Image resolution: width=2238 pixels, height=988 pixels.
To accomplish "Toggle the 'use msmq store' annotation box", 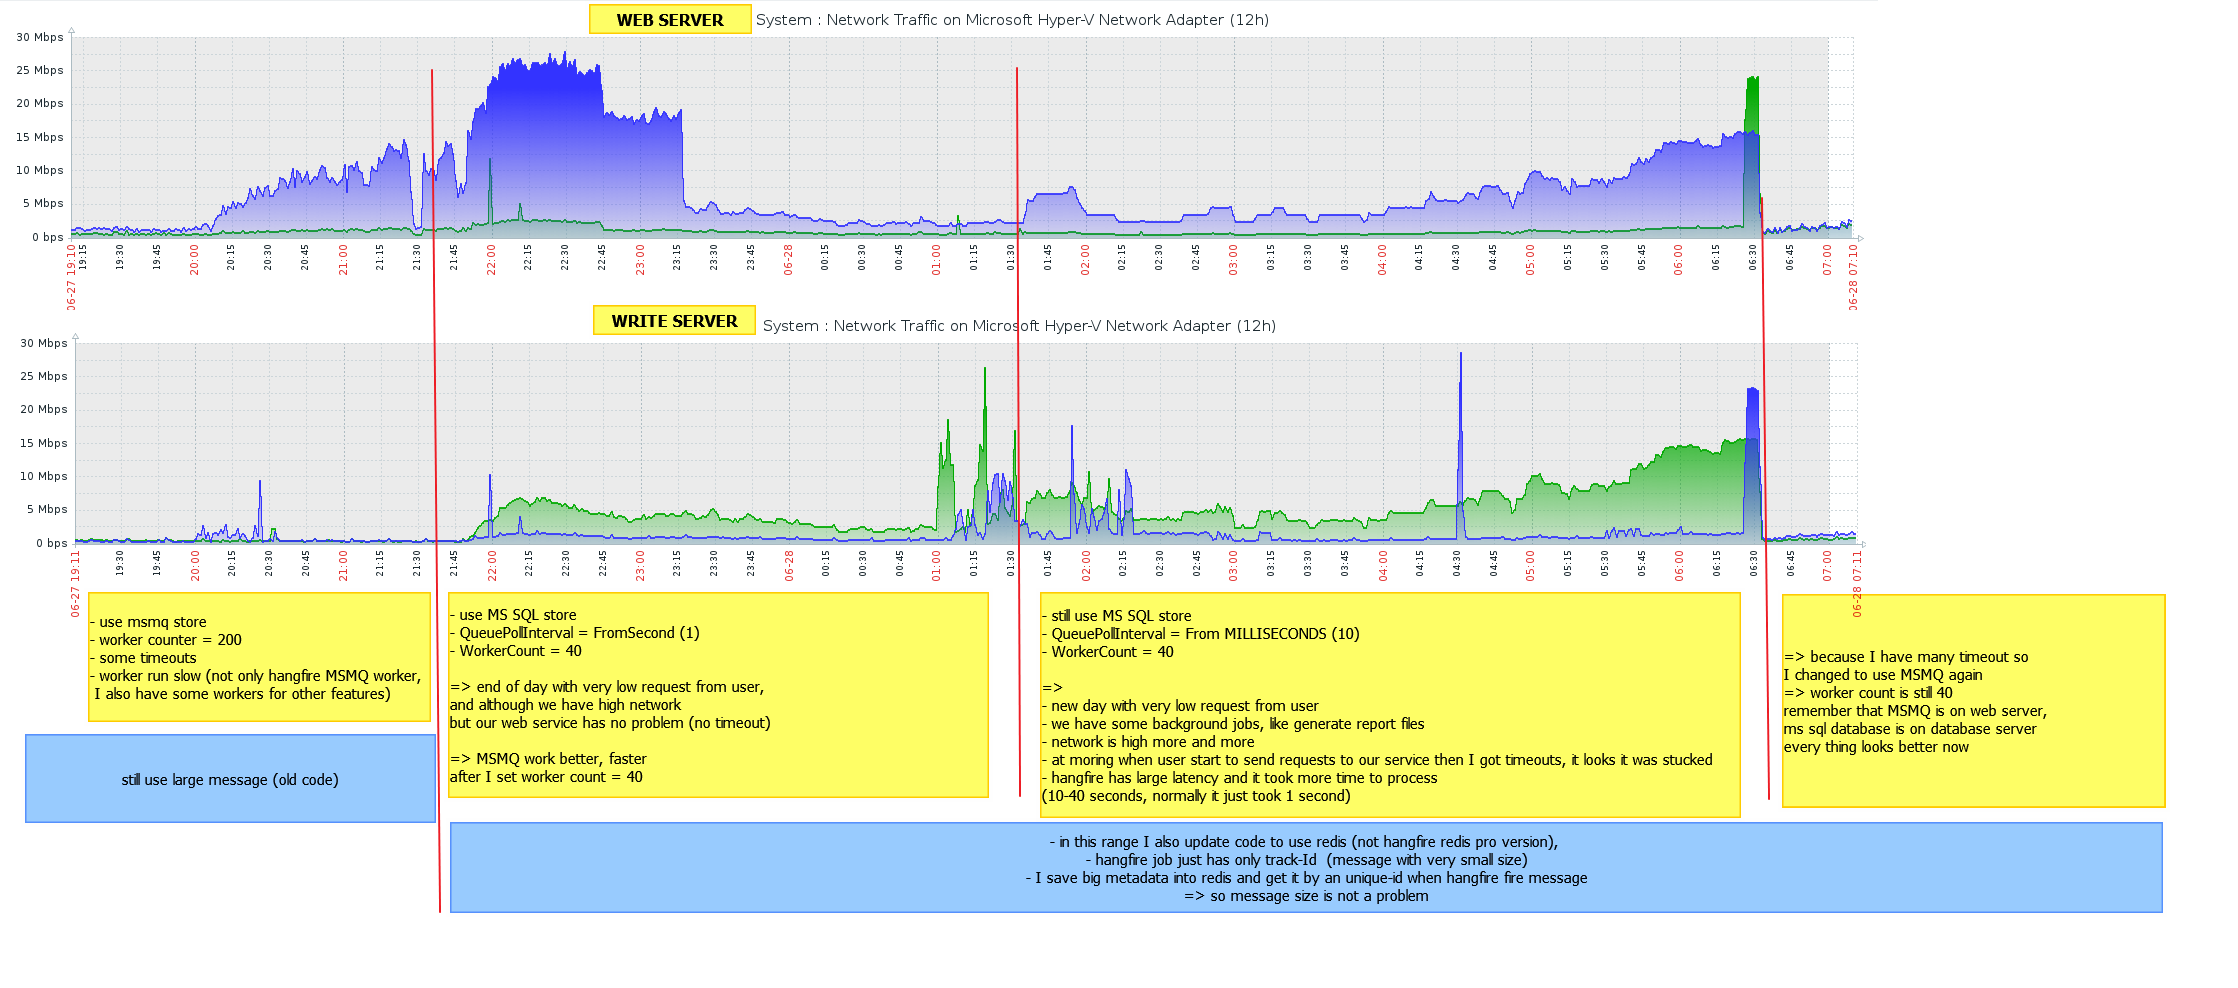I will point(258,657).
